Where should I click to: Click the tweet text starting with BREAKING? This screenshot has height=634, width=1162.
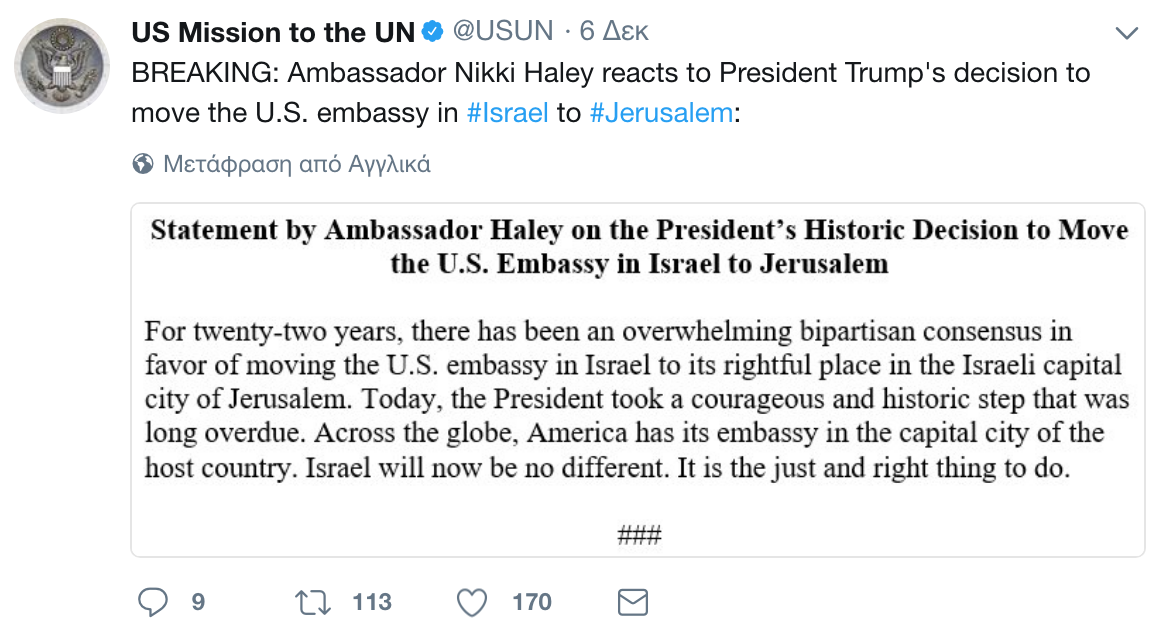(610, 74)
